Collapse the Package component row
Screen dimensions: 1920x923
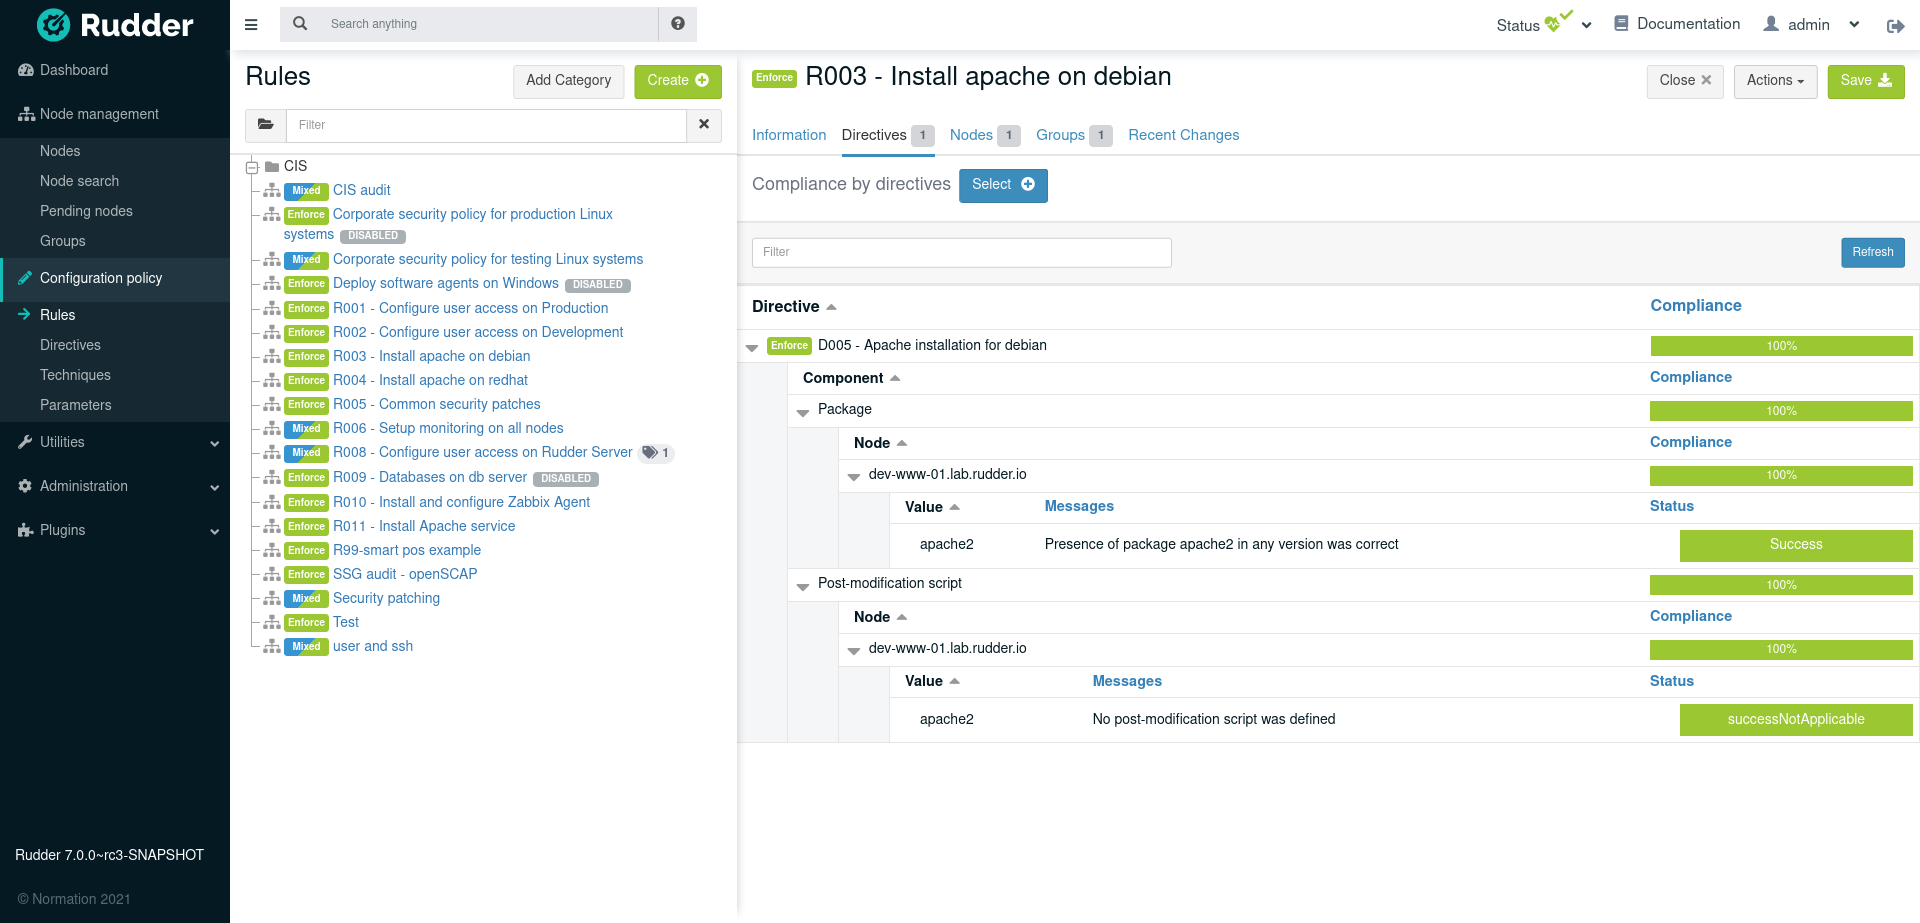click(804, 411)
